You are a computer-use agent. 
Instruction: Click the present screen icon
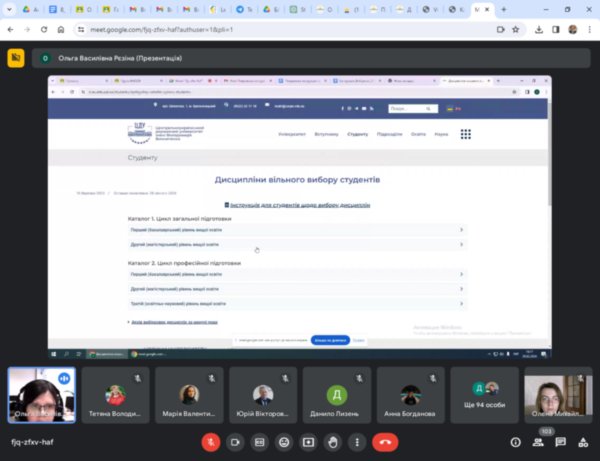(x=308, y=441)
